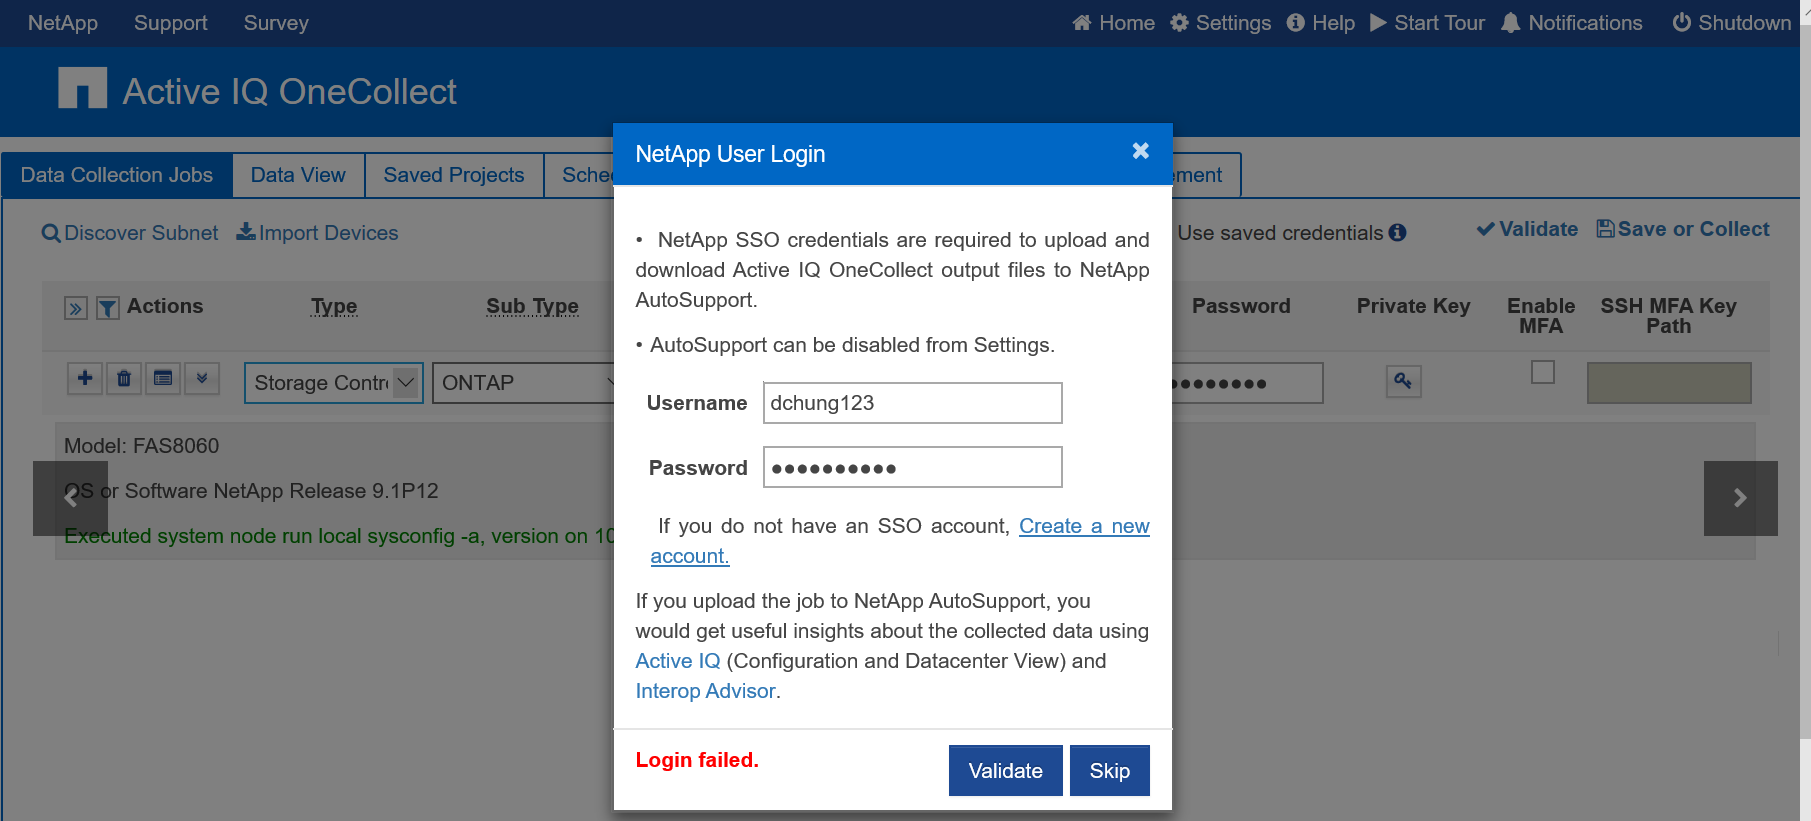Expand row options with double-chevron down
This screenshot has height=821, width=1811.
point(202,379)
